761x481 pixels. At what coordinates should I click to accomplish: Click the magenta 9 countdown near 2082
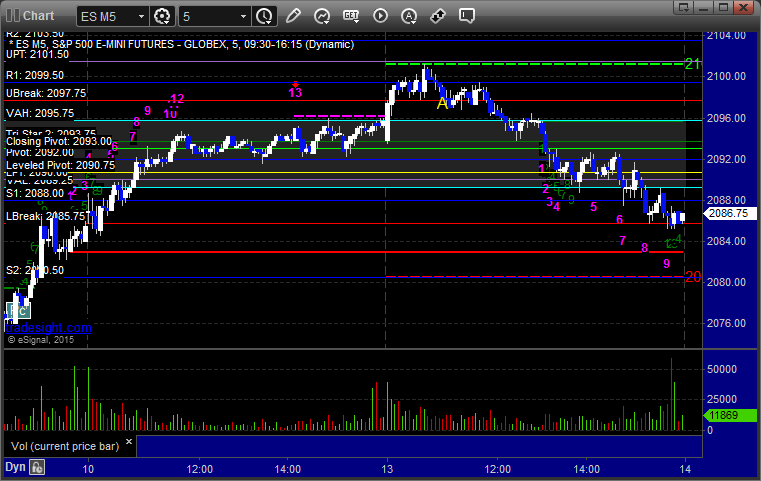666,264
